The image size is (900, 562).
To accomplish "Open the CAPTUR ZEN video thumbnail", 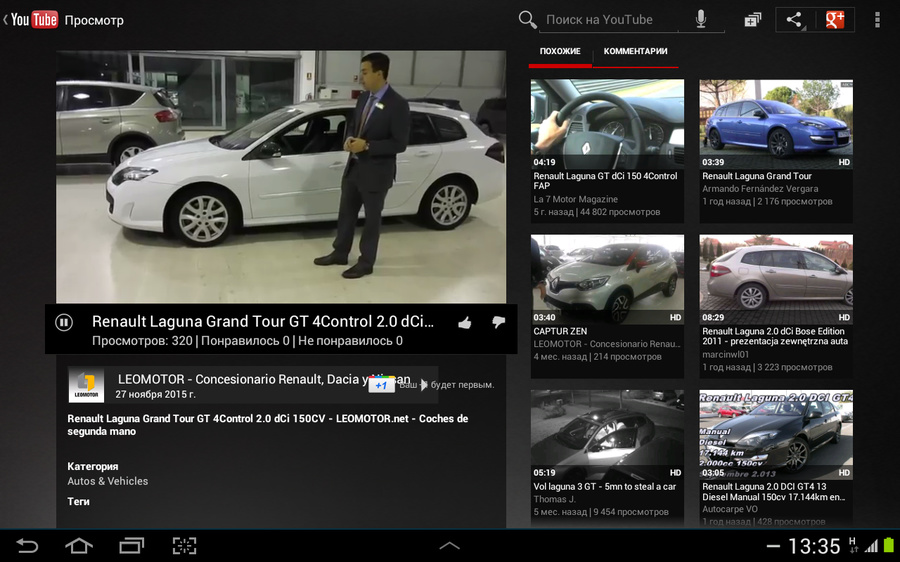I will pos(607,279).
